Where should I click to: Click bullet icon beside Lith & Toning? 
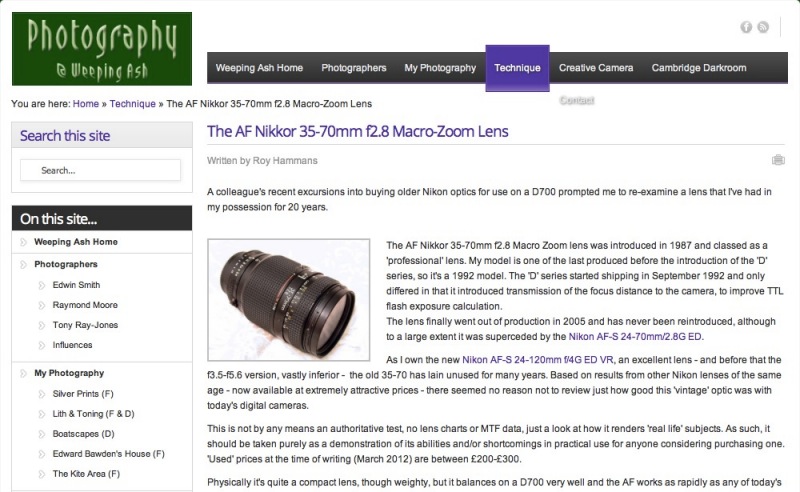coord(42,414)
